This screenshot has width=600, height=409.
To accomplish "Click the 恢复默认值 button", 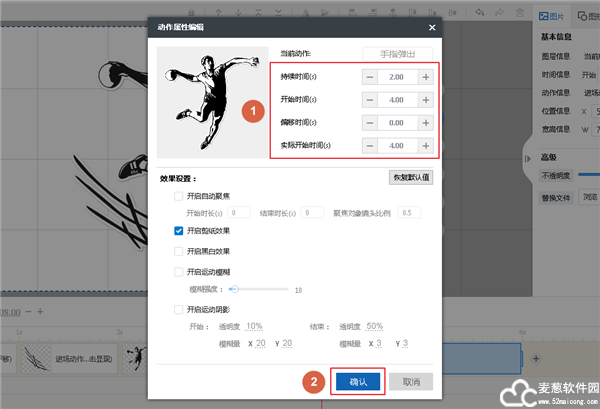I will point(410,178).
